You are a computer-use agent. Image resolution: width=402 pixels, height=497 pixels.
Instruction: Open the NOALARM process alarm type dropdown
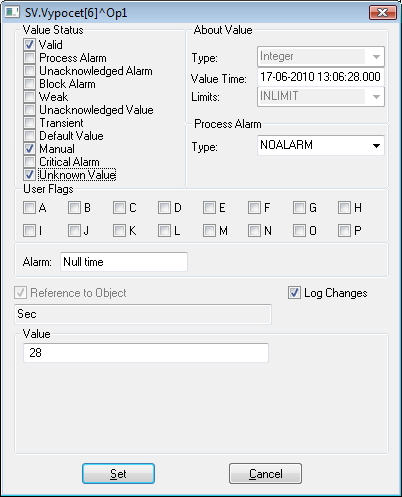point(321,145)
